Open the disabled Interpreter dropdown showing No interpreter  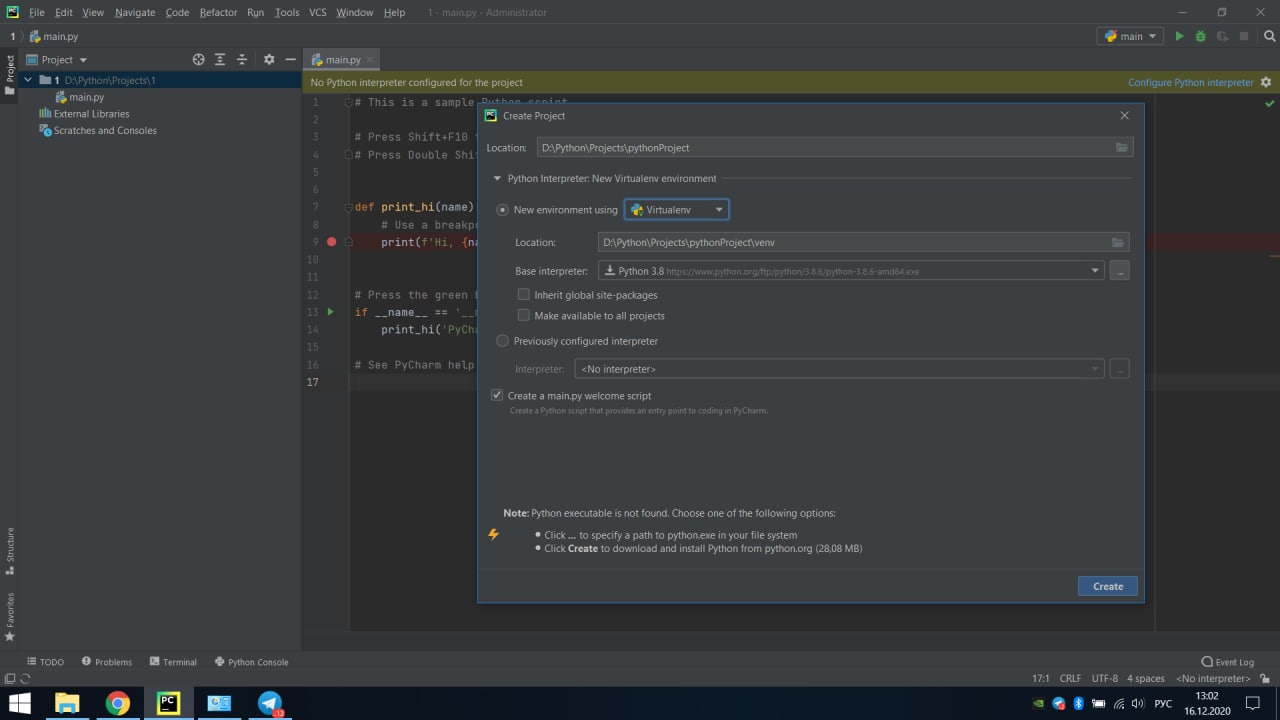click(x=839, y=369)
